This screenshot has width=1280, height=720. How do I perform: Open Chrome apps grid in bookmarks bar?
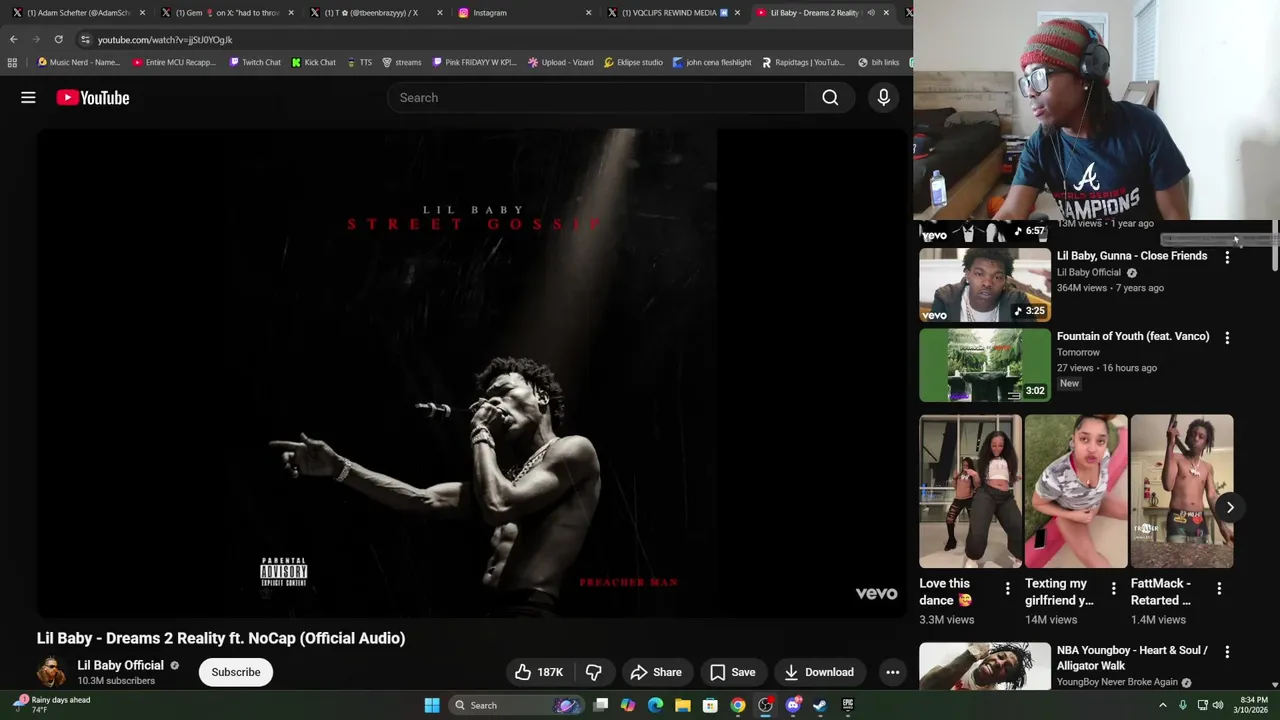[x=12, y=62]
